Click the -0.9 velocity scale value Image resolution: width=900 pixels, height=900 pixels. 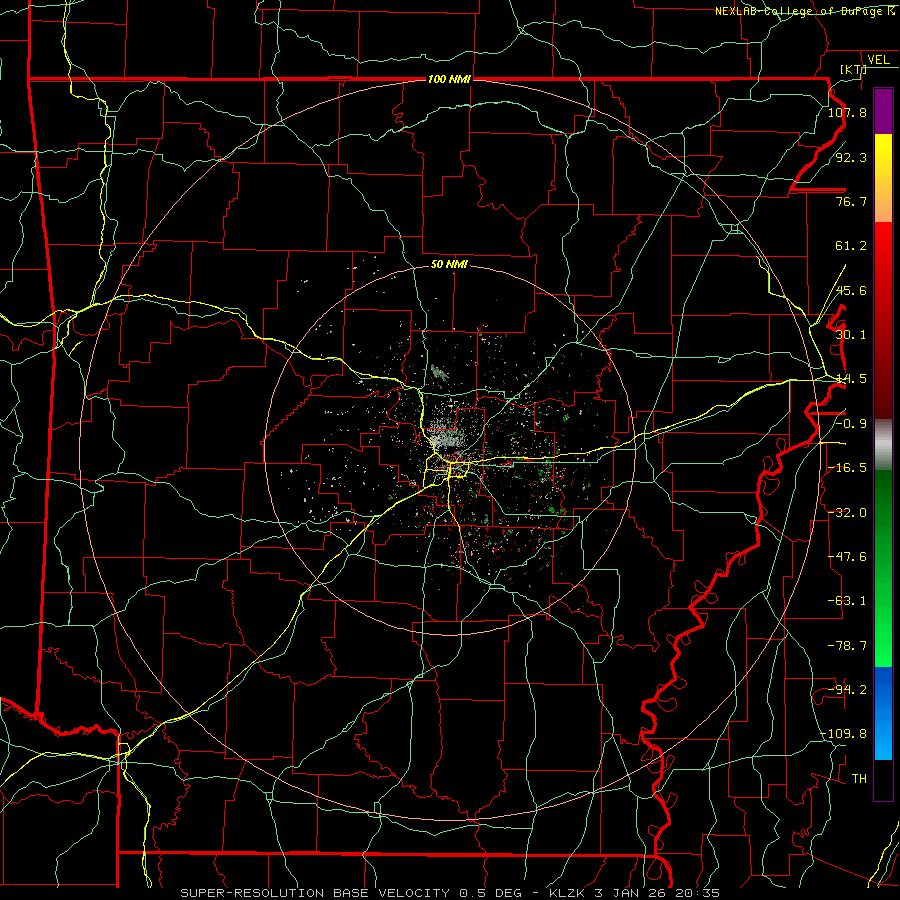(x=851, y=424)
